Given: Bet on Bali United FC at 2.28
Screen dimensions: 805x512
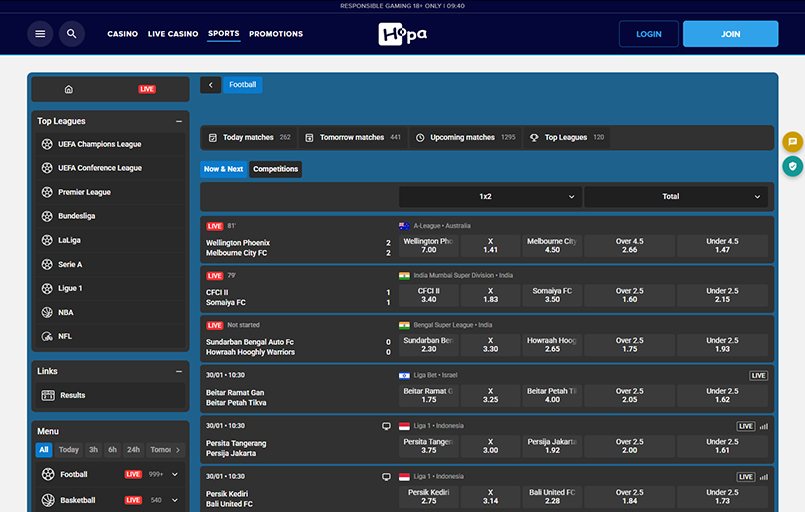Looking at the screenshot, I should (x=552, y=497).
